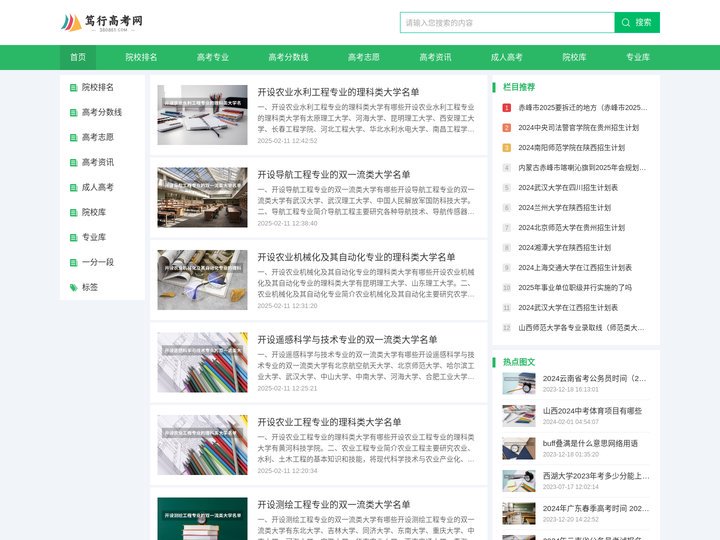Click thumbnail beside 2024云南省考公务员时间
Viewport: 720px width, 540px height.
tap(519, 383)
